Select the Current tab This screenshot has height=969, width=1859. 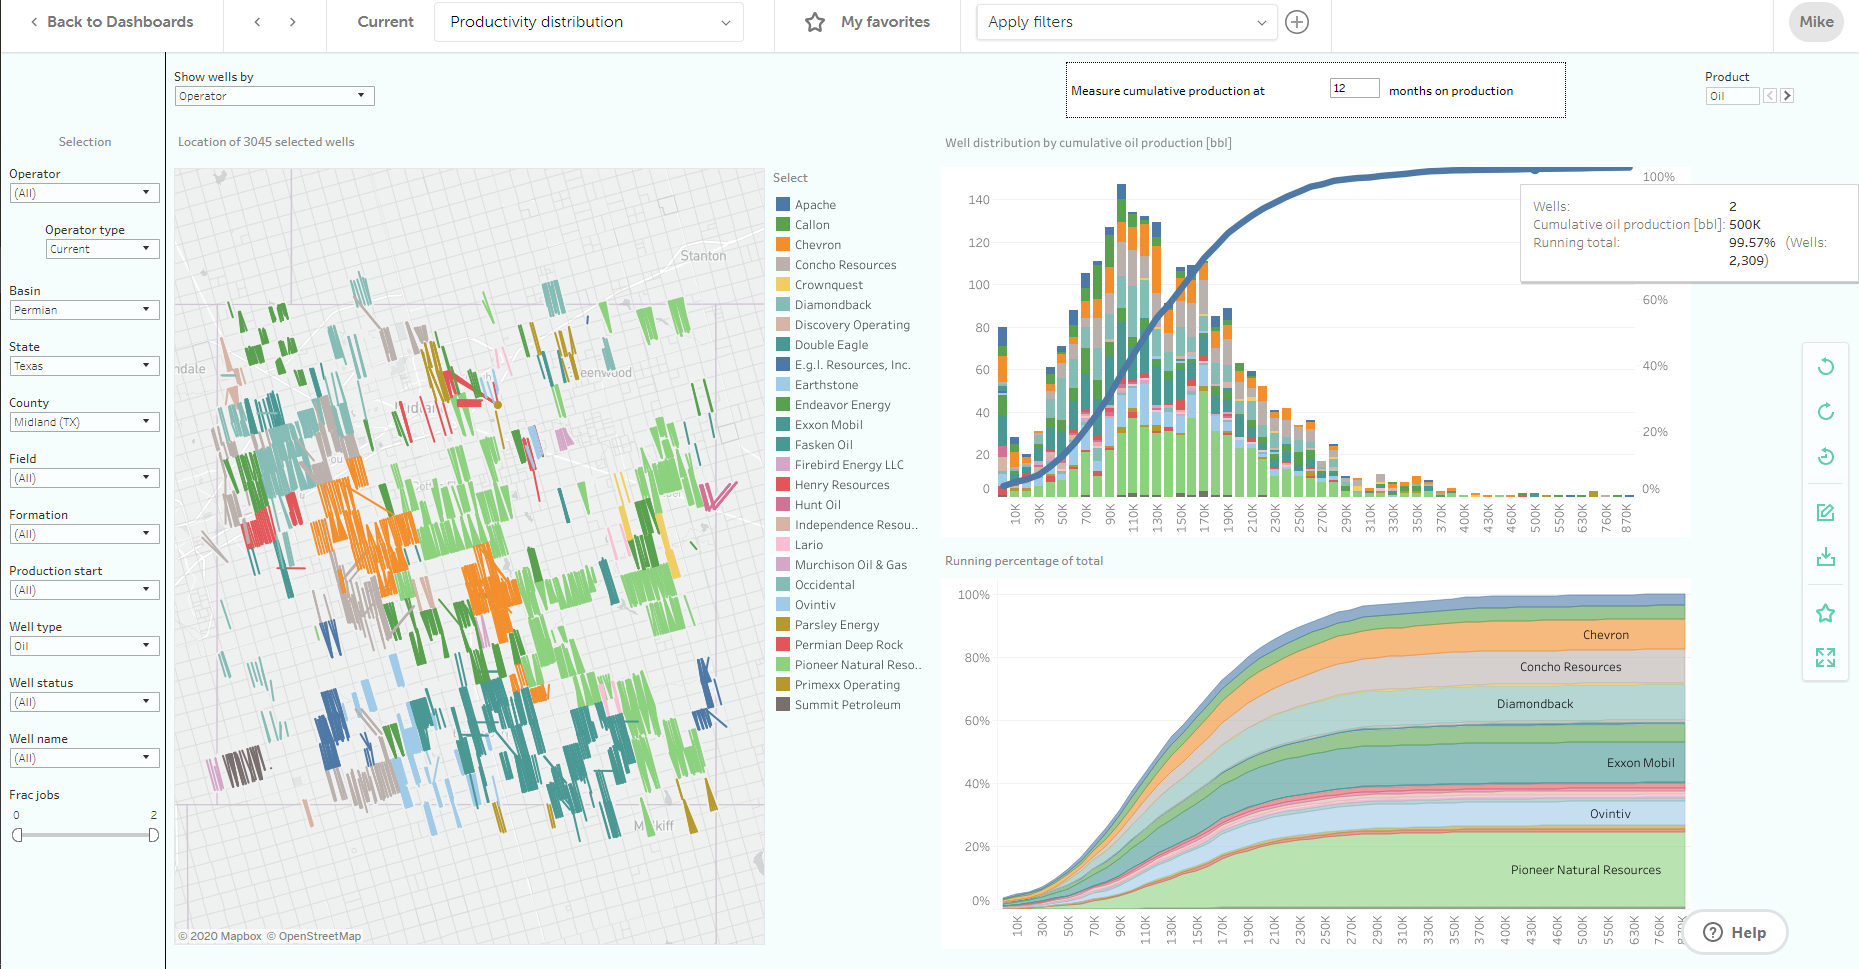tap(385, 22)
